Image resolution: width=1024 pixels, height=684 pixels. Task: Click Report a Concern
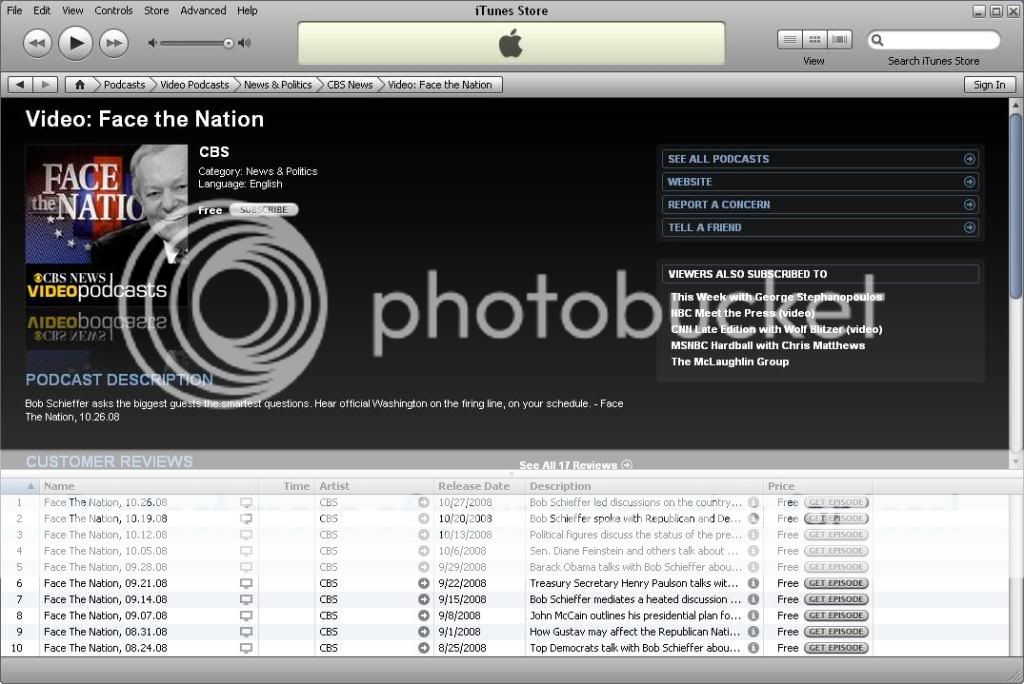pyautogui.click(x=820, y=204)
